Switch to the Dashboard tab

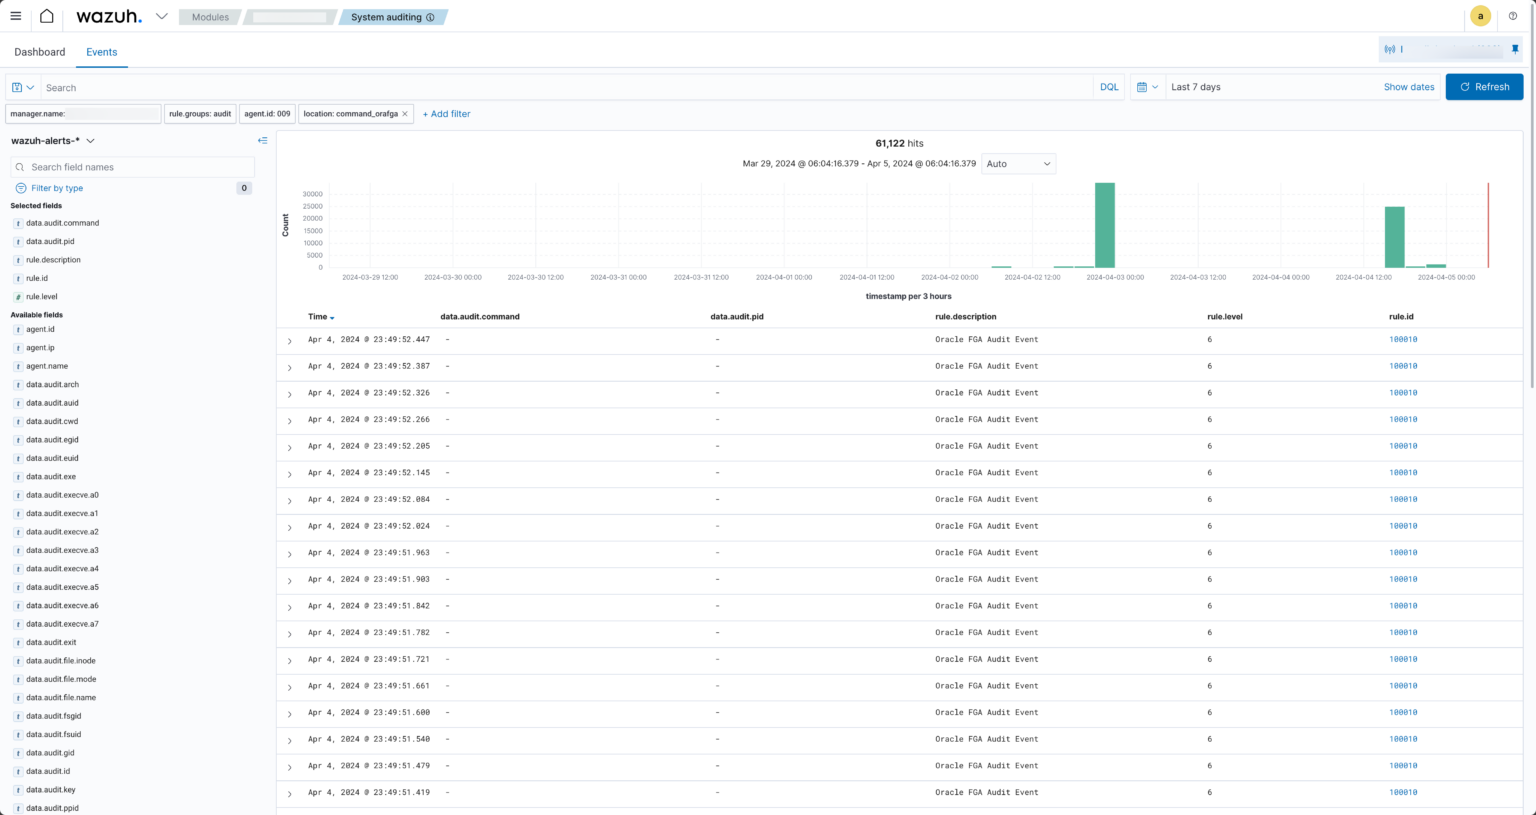tap(39, 51)
